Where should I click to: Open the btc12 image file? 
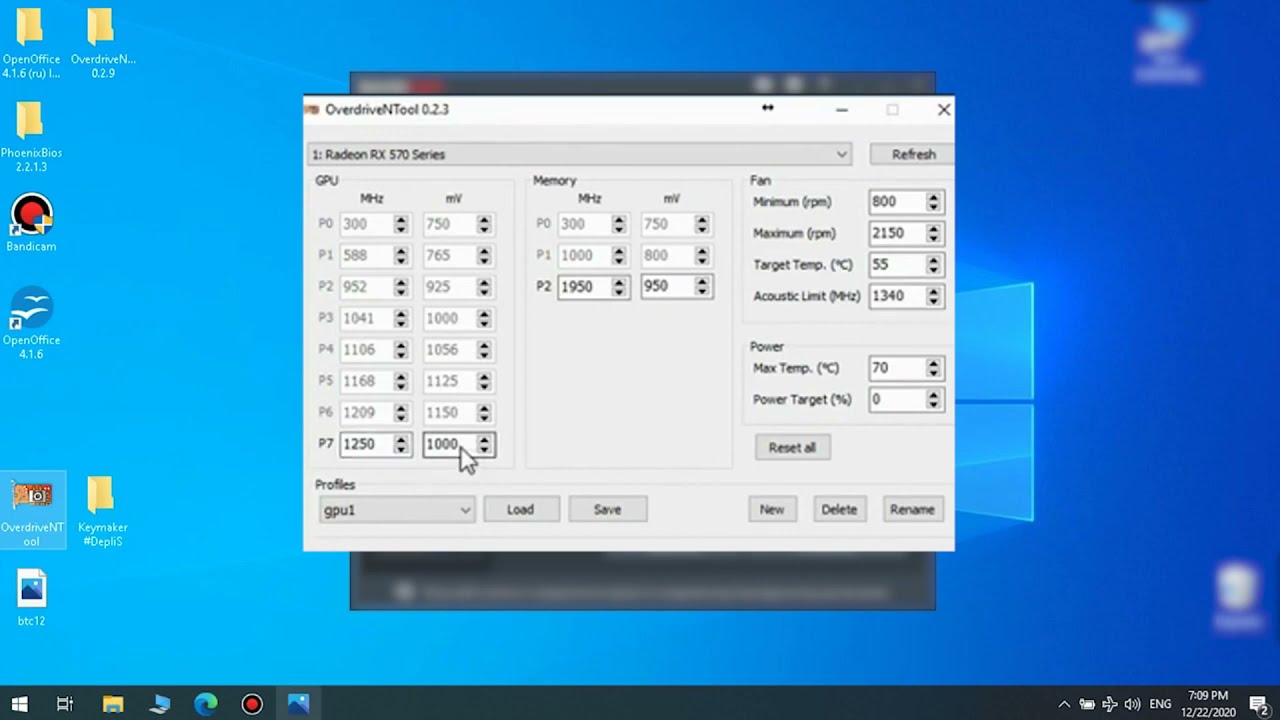click(32, 597)
